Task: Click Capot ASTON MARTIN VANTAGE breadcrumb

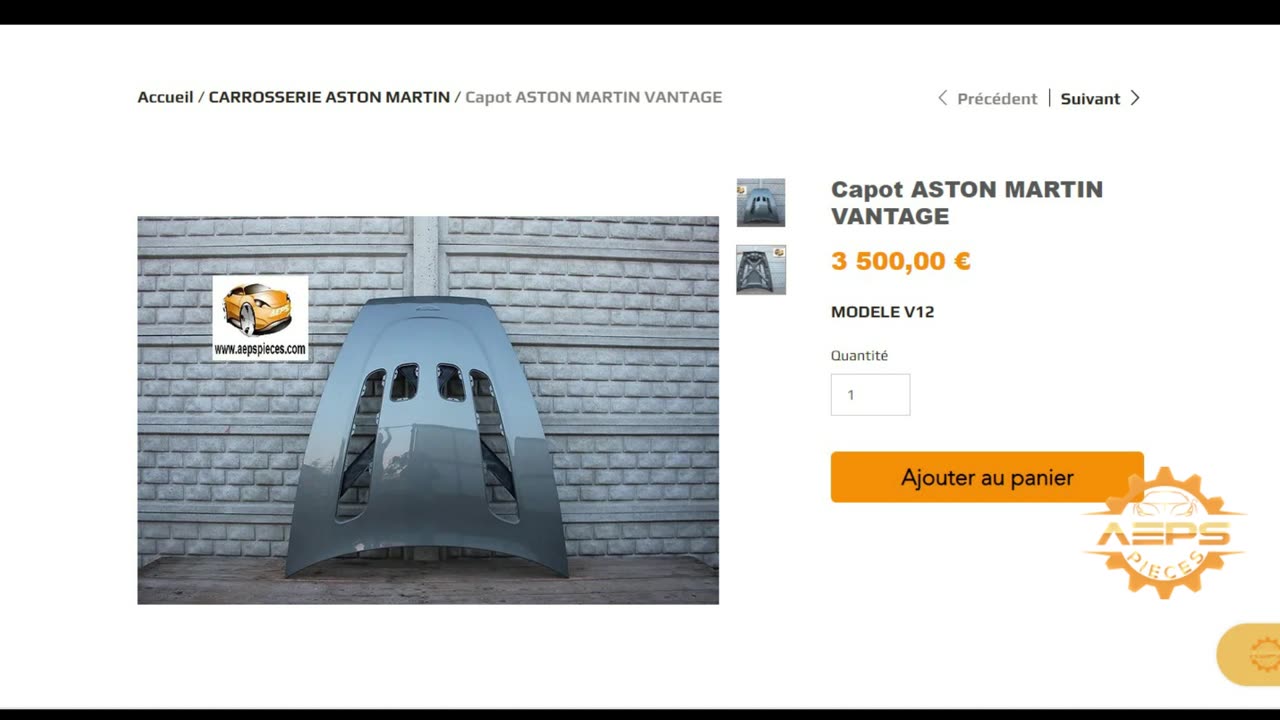Action: coord(593,97)
